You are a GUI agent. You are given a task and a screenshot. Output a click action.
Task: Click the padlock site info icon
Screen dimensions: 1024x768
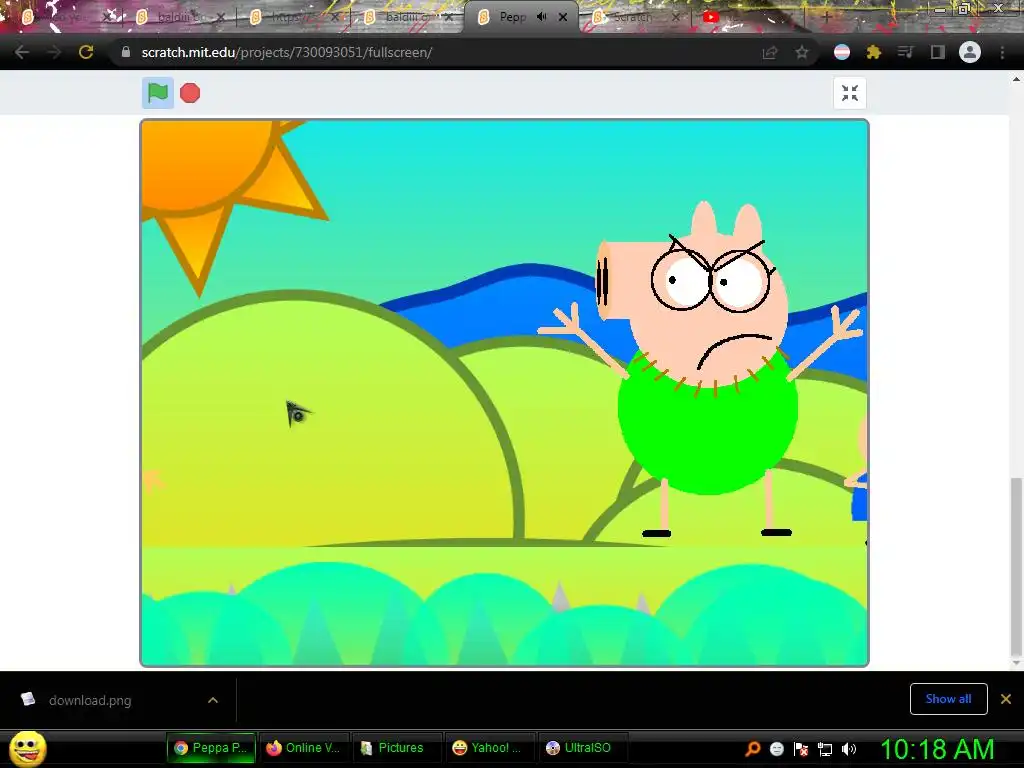(x=125, y=52)
